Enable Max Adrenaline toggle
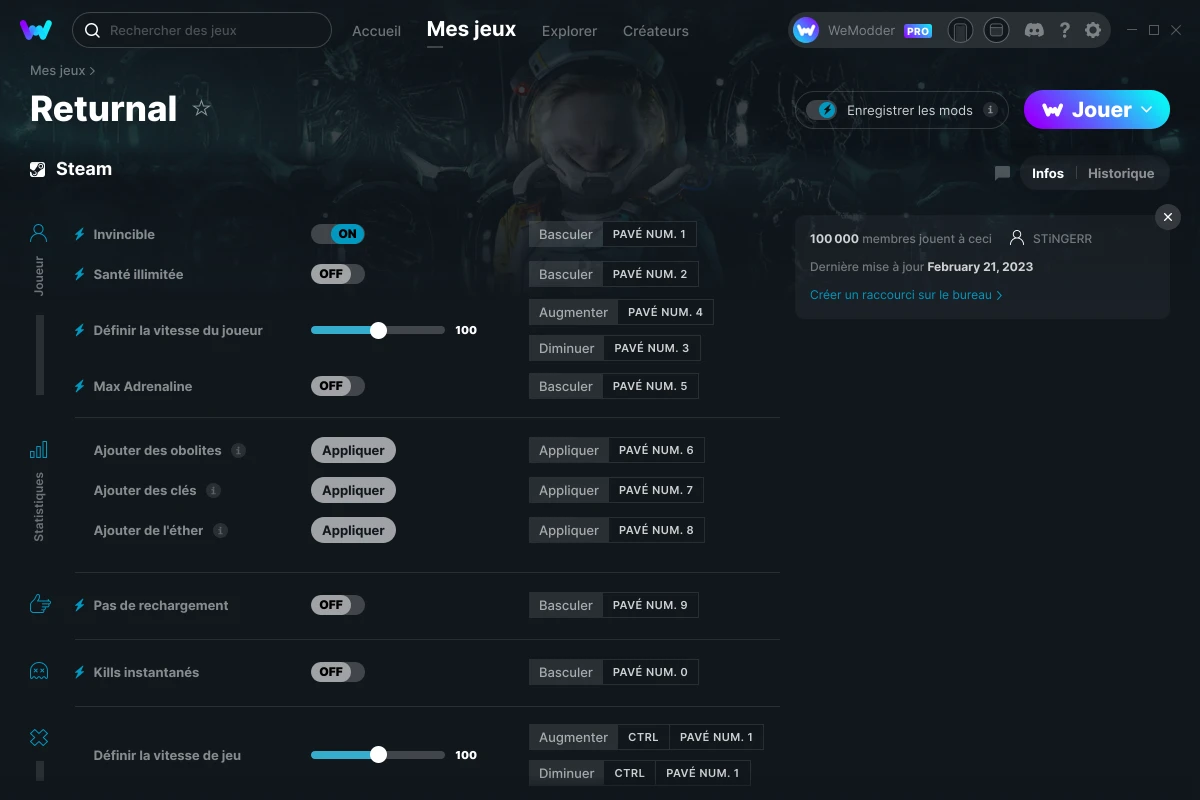 (x=338, y=386)
